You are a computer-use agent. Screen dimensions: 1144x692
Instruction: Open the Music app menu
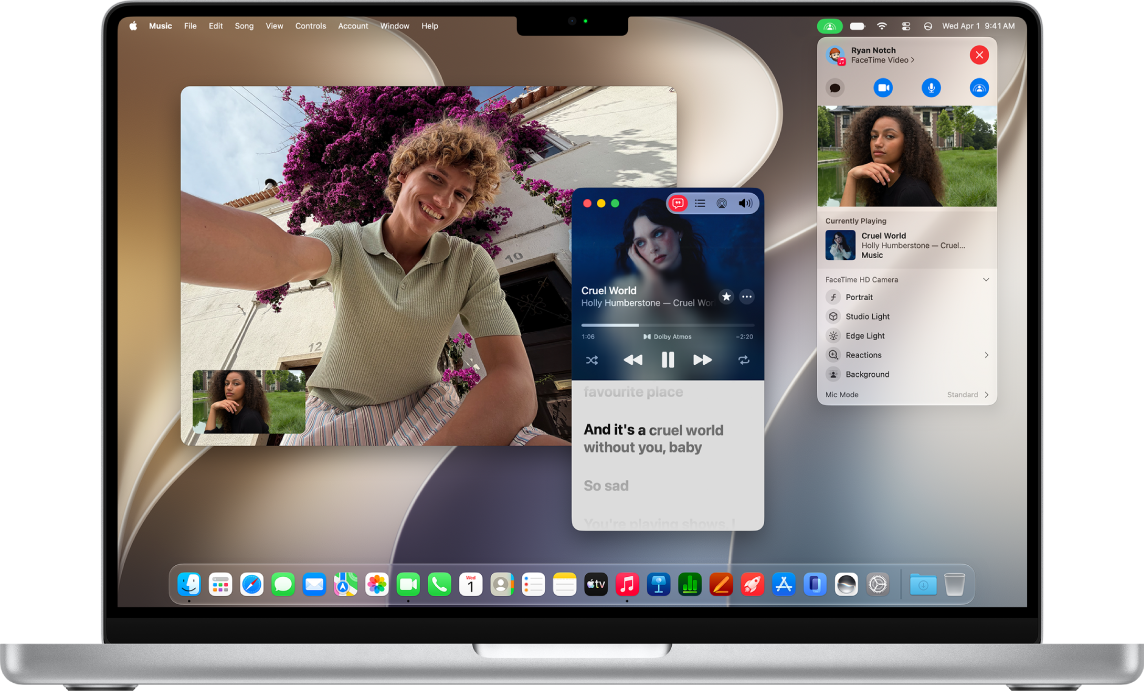coord(161,26)
